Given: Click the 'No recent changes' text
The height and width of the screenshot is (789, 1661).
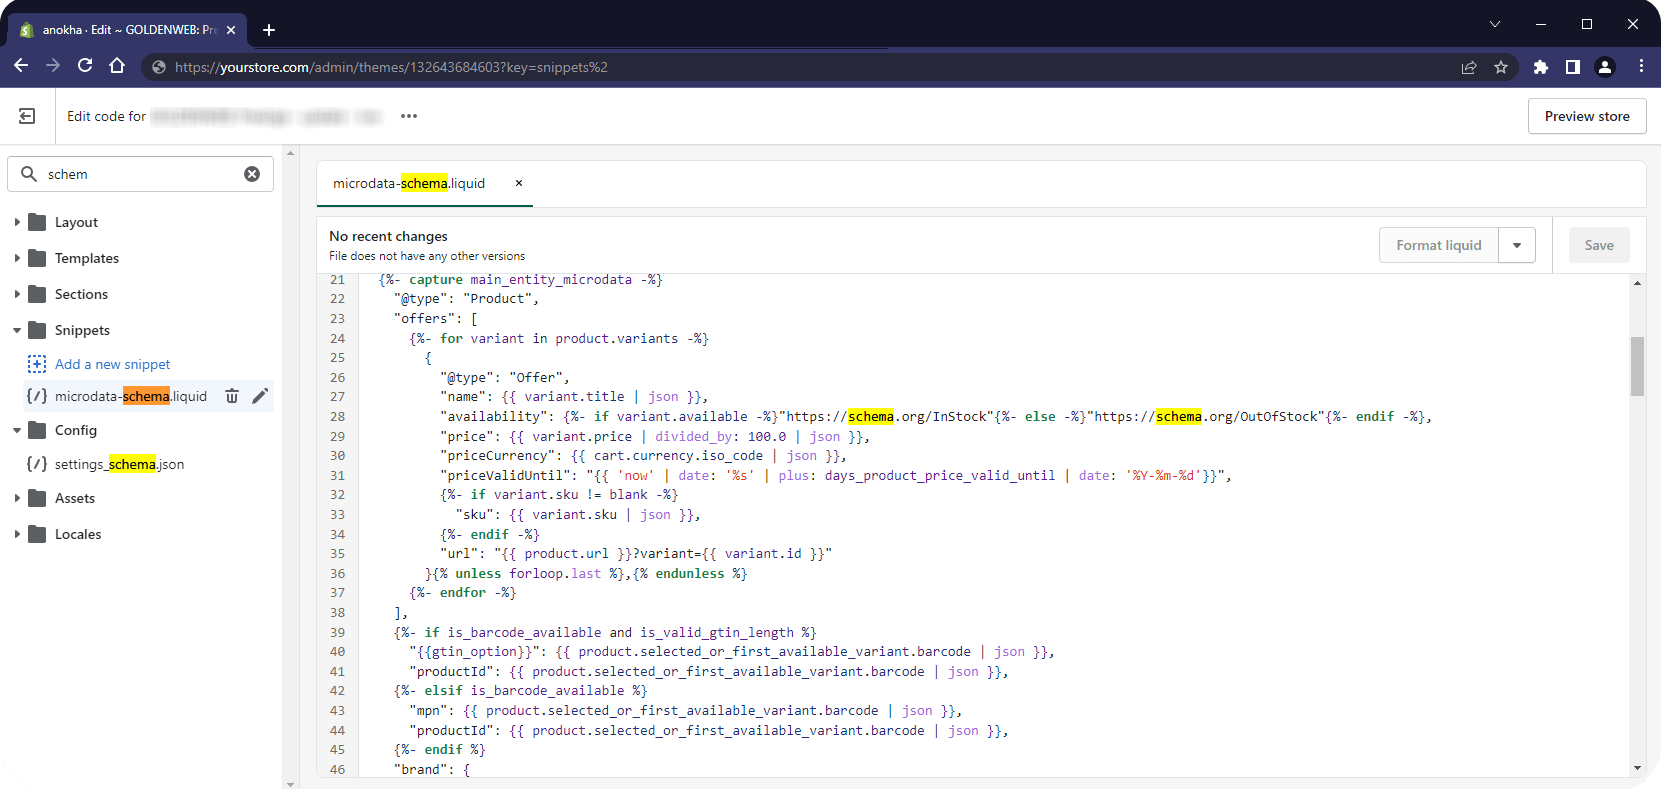Looking at the screenshot, I should 388,236.
